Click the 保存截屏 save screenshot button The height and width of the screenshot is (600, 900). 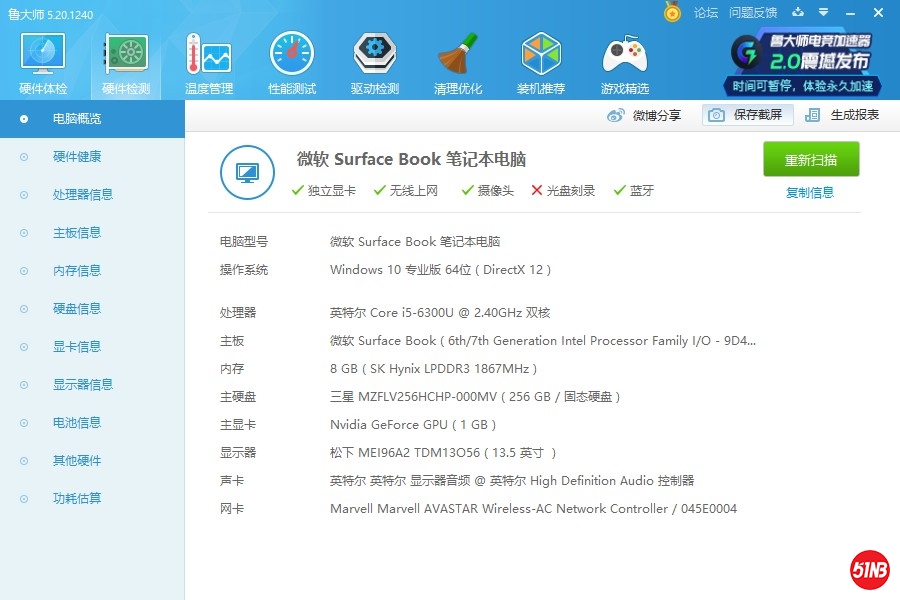pos(747,115)
